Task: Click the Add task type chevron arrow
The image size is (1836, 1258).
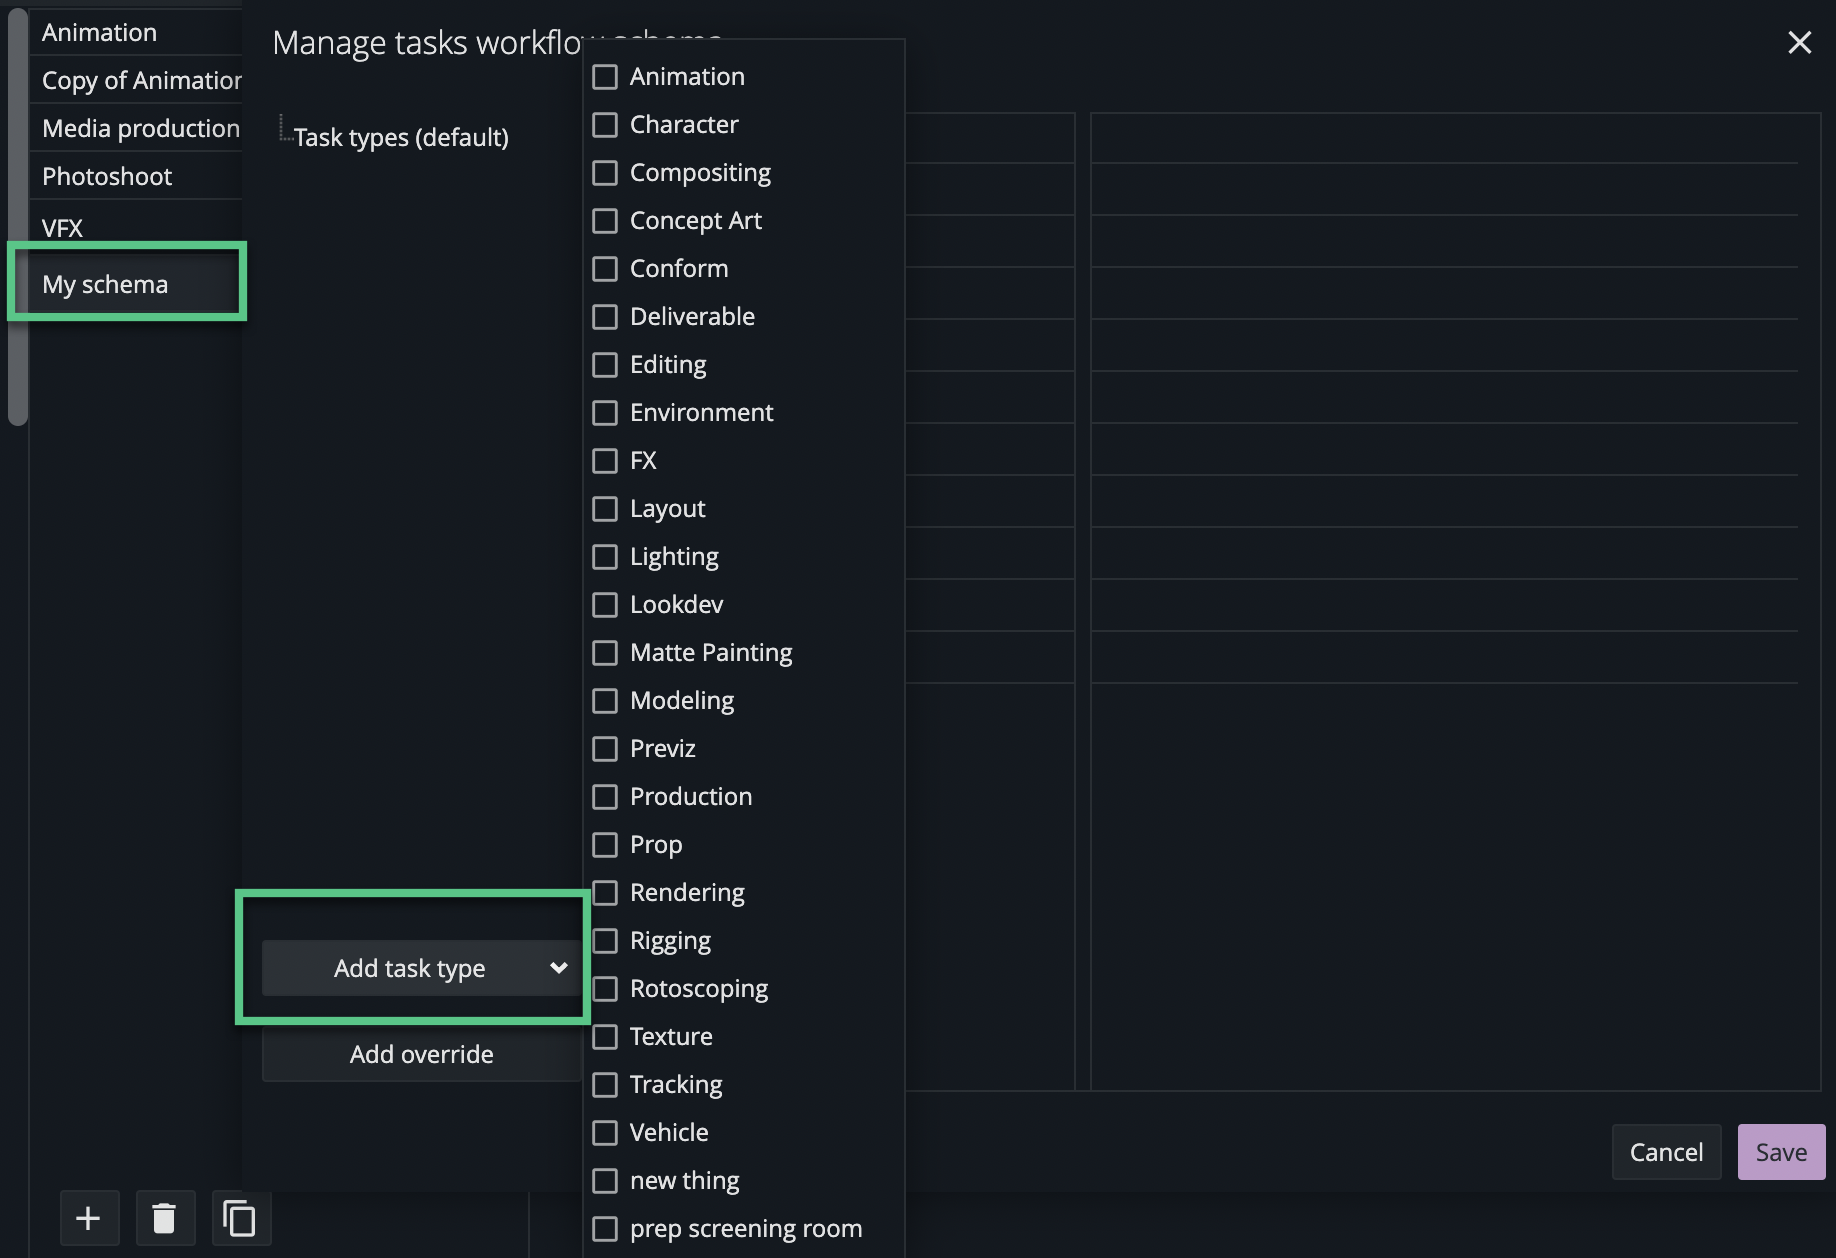Action: (x=559, y=968)
